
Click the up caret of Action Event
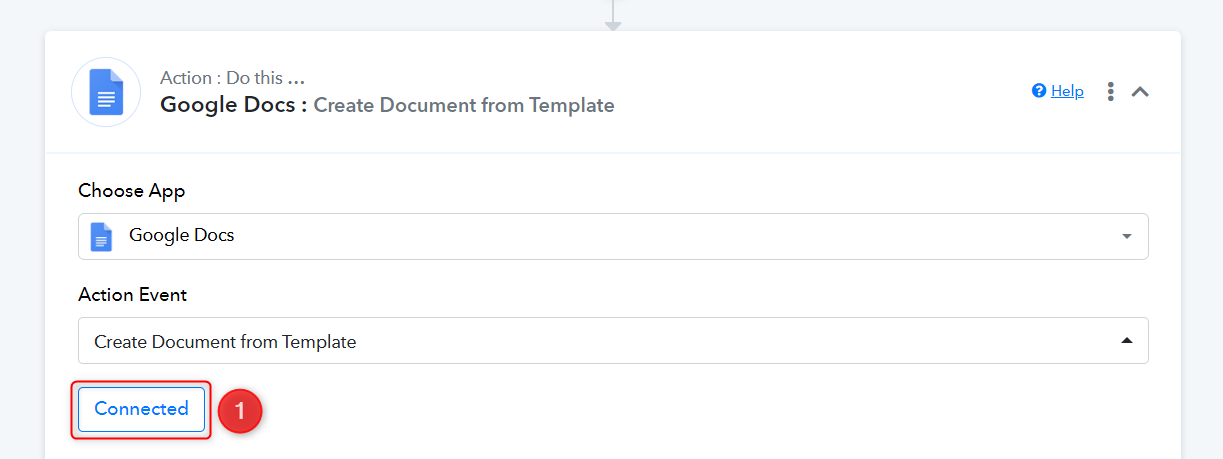[x=1127, y=341]
